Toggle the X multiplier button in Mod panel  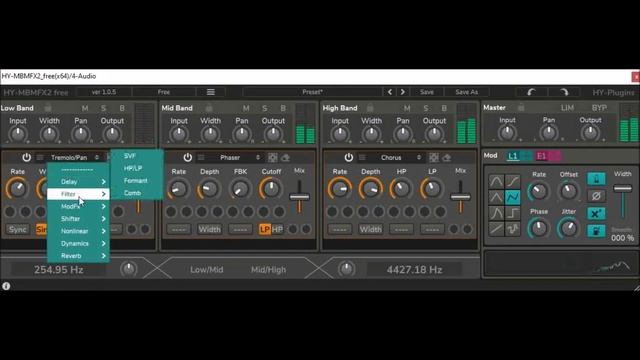coord(596,213)
